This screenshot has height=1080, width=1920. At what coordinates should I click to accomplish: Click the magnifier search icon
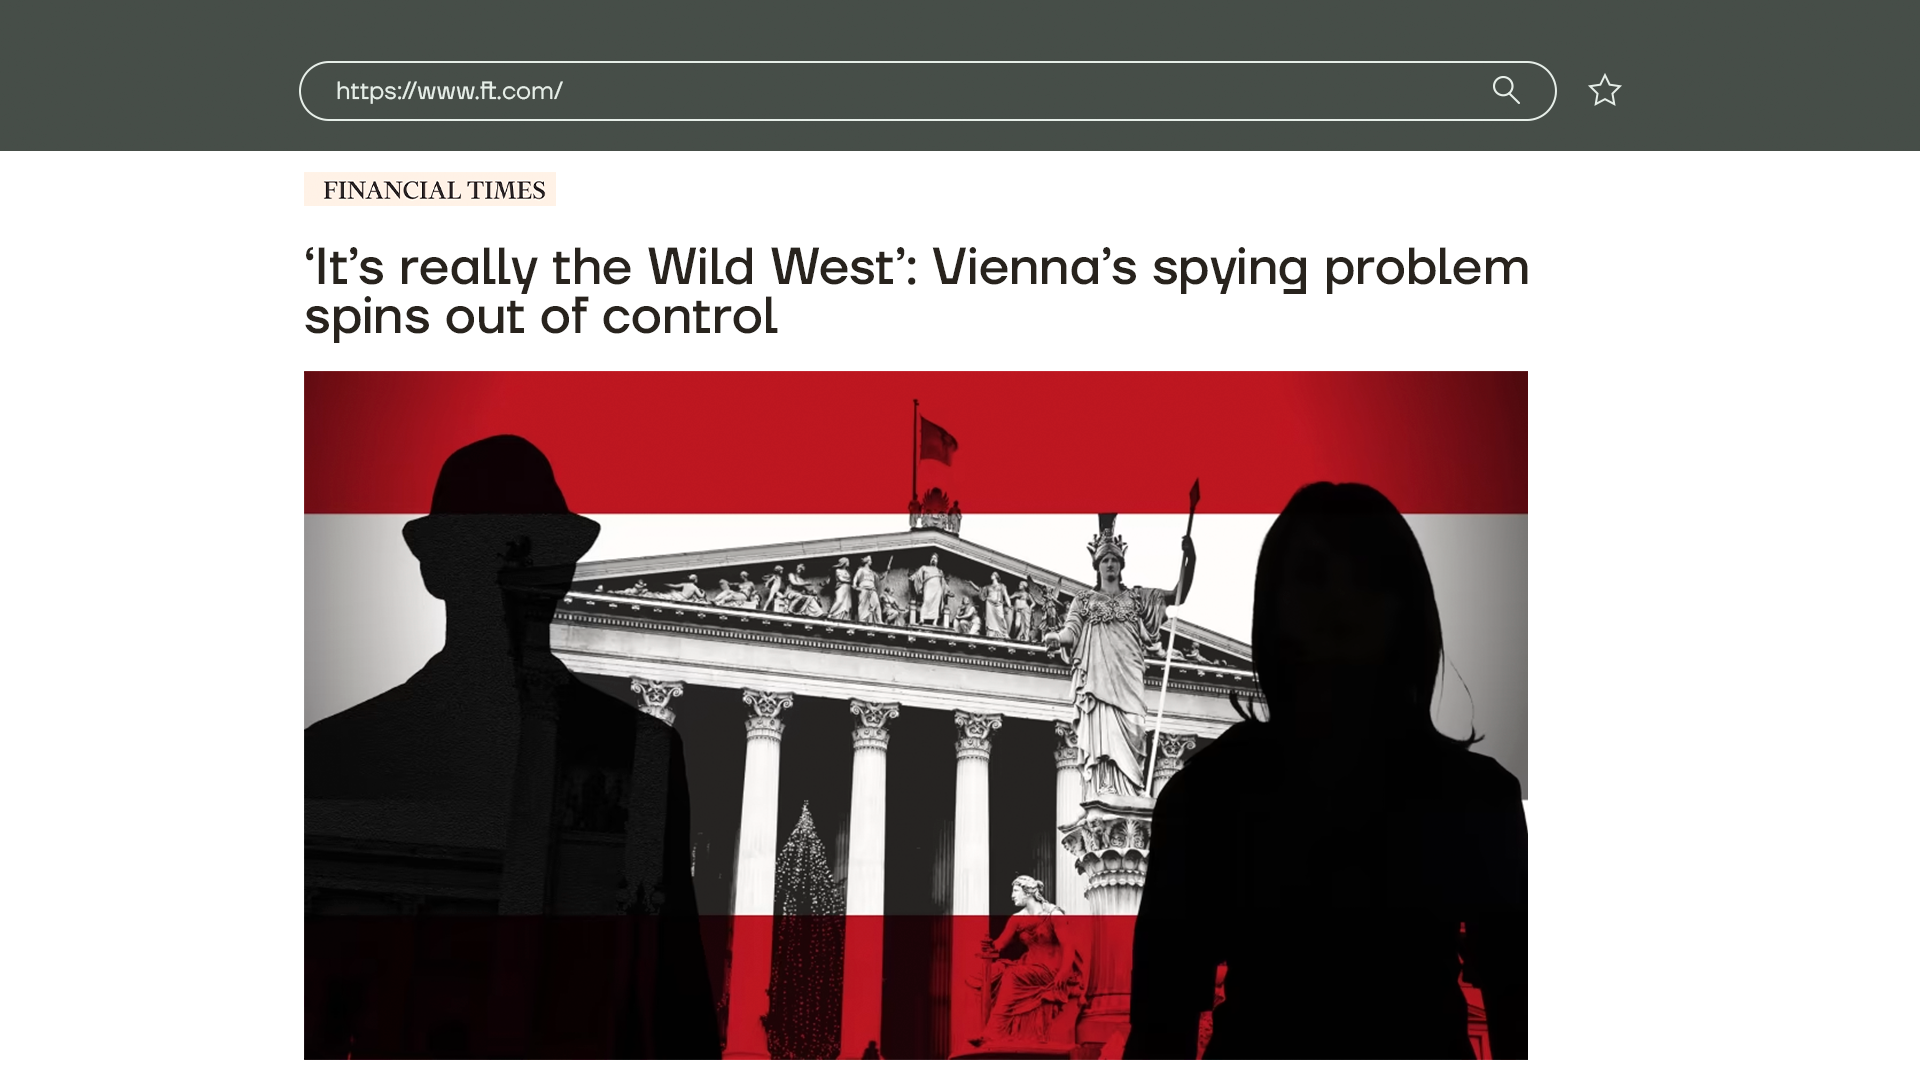click(1506, 90)
